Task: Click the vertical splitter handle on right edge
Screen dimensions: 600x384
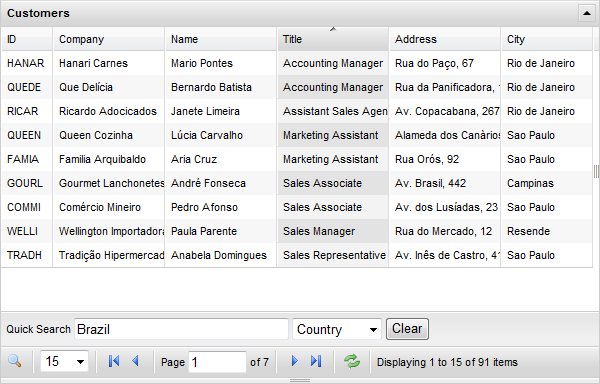Action: (x=596, y=171)
